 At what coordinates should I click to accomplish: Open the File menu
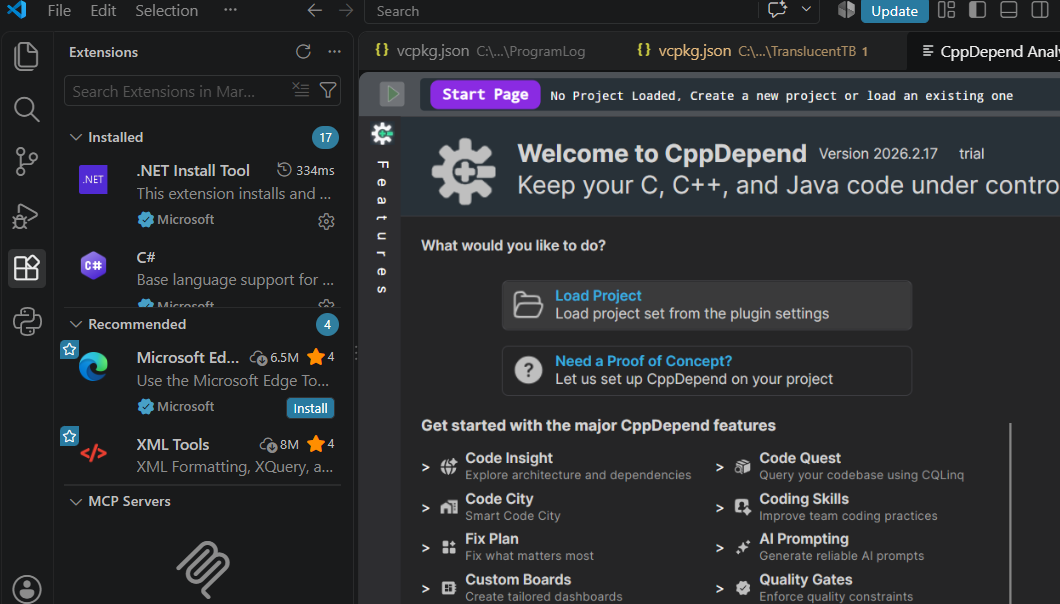coord(59,11)
